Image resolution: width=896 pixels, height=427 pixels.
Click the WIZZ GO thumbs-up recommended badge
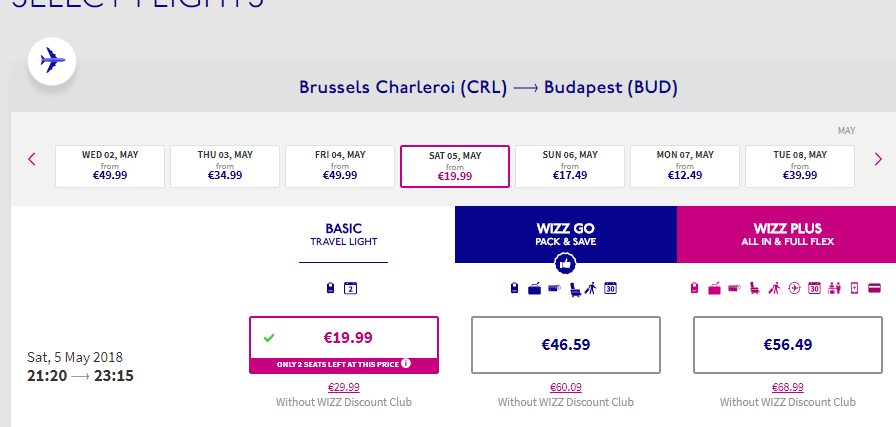566,264
